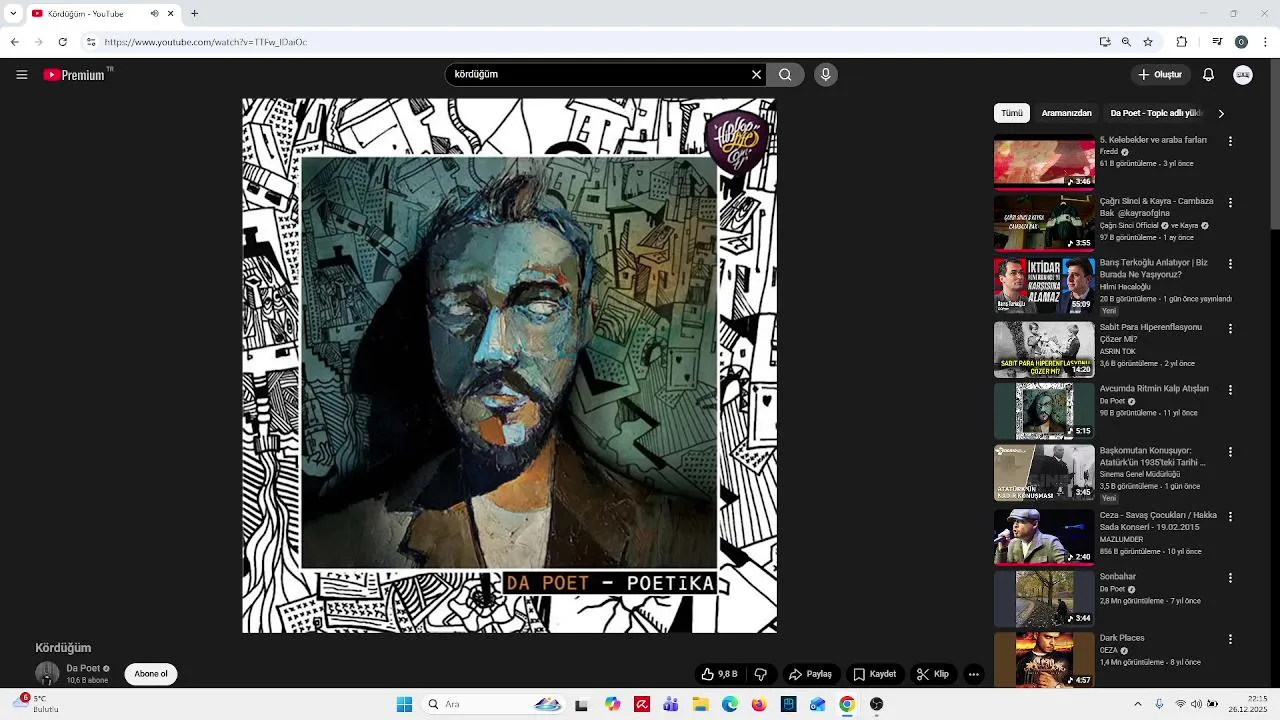Reload the page in Chrome

(x=62, y=42)
